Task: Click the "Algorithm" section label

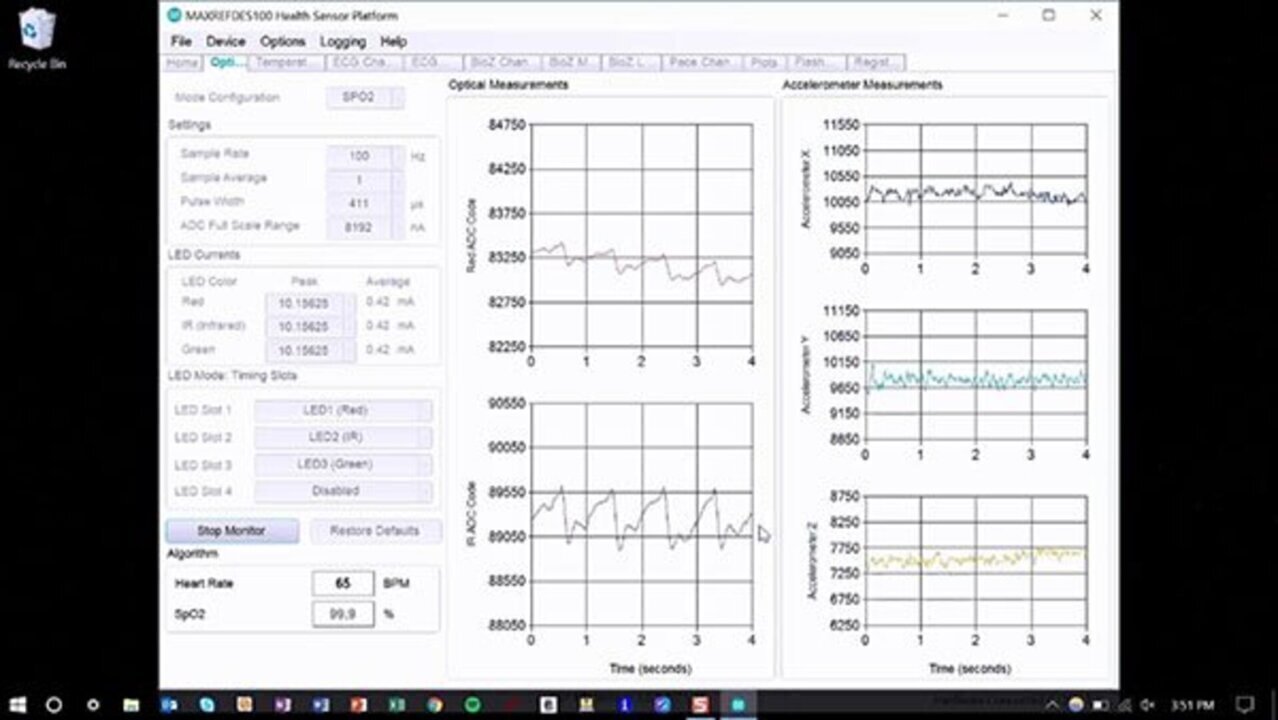Action: 192,553
